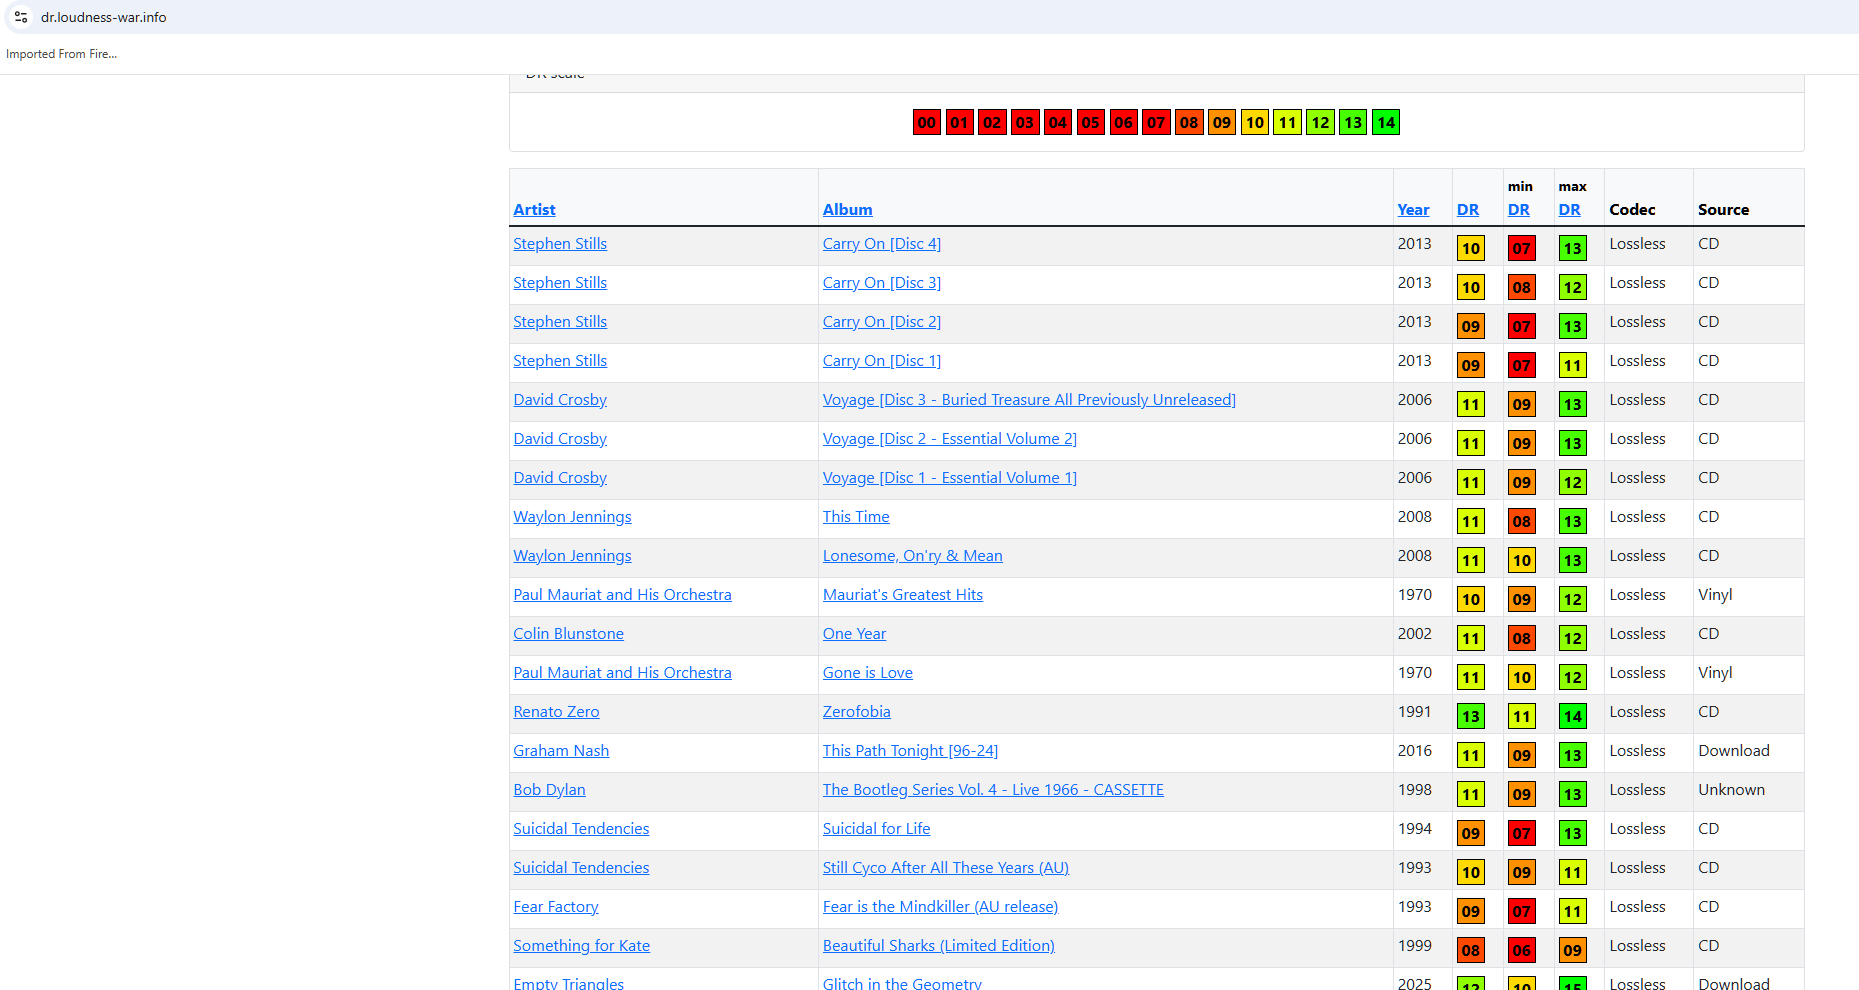Open David Crosby artist in Voyage Disc 3 row

pos(560,400)
